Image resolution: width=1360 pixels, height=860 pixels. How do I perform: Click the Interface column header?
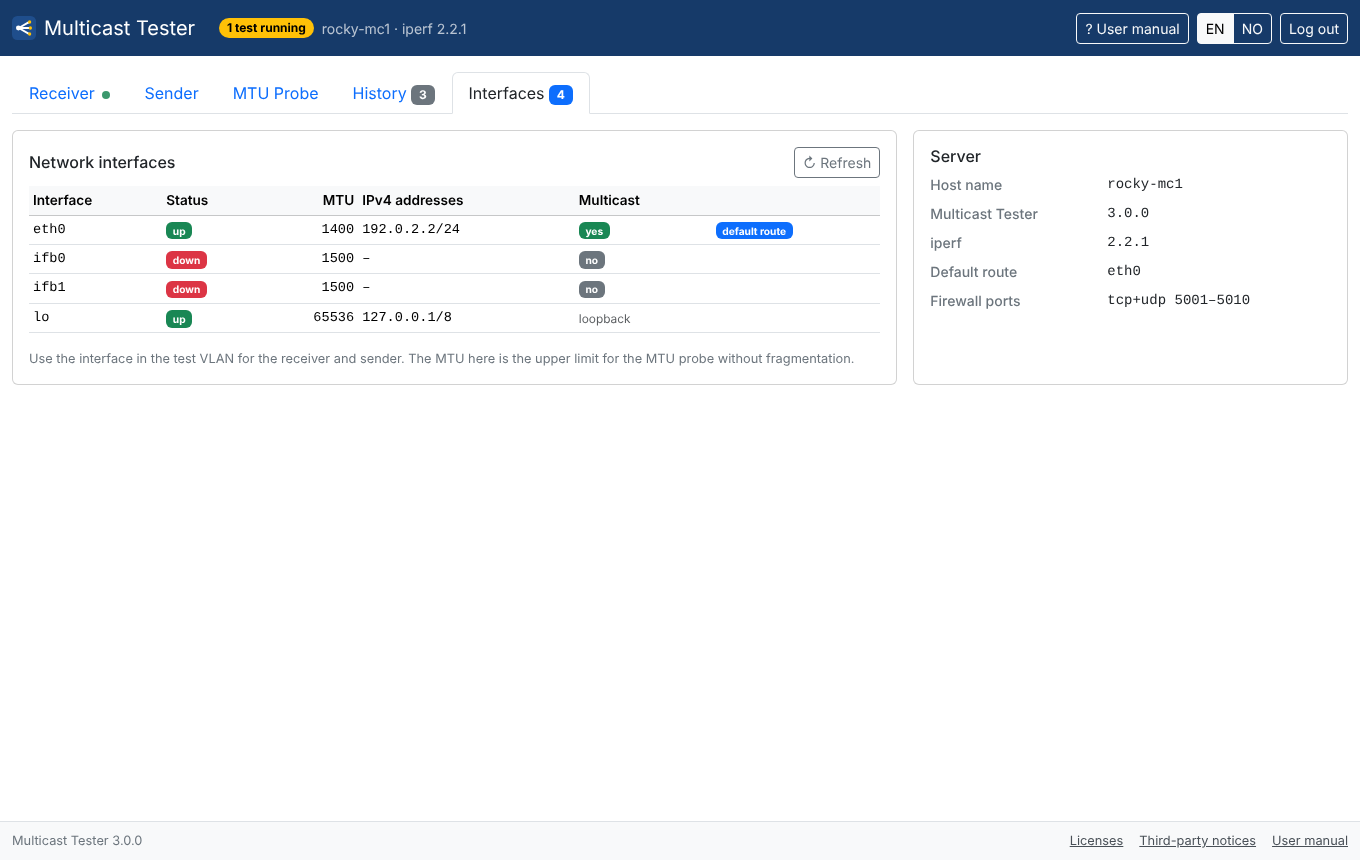point(62,200)
